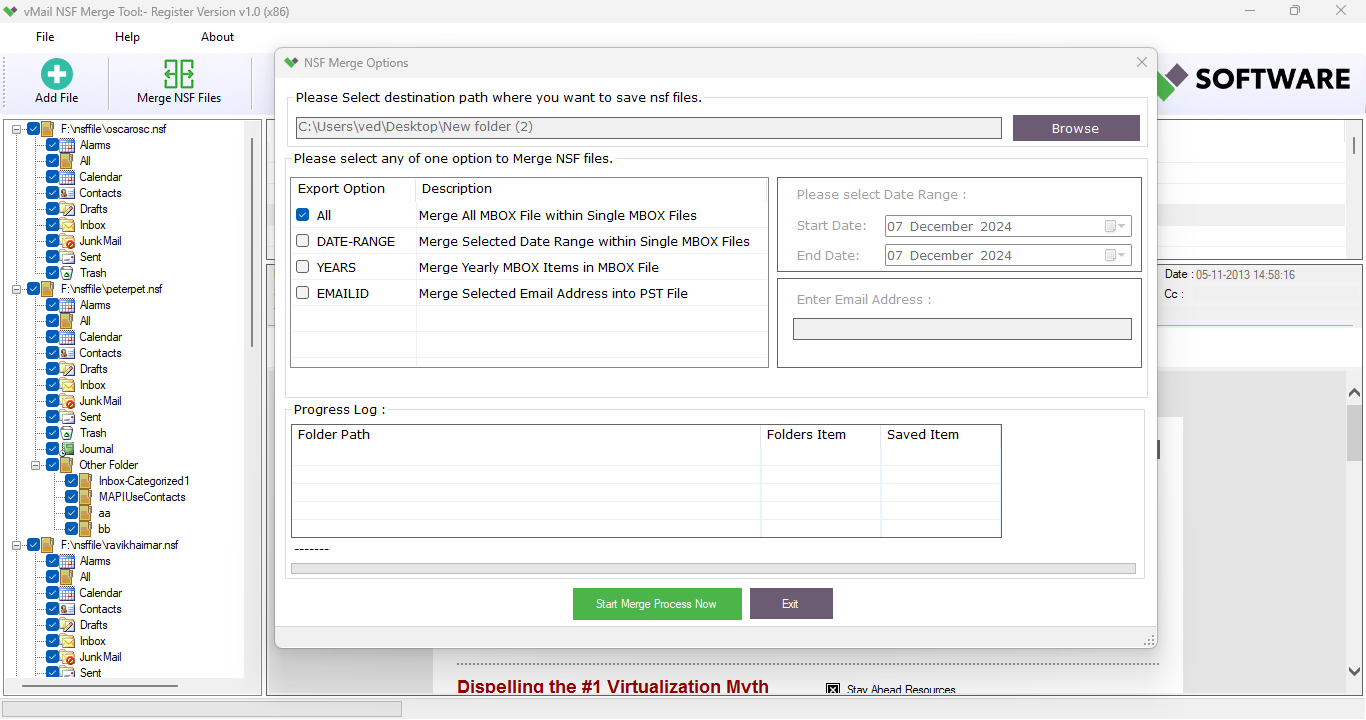This screenshot has width=1366, height=720.
Task: Click the Inbox folder icon under peterpet.nsf
Action: pos(67,385)
